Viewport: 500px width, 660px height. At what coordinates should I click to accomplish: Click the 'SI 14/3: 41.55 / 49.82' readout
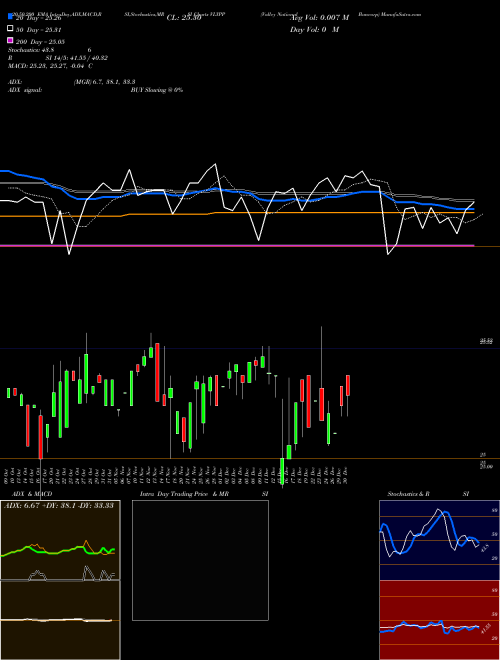tap(77, 58)
